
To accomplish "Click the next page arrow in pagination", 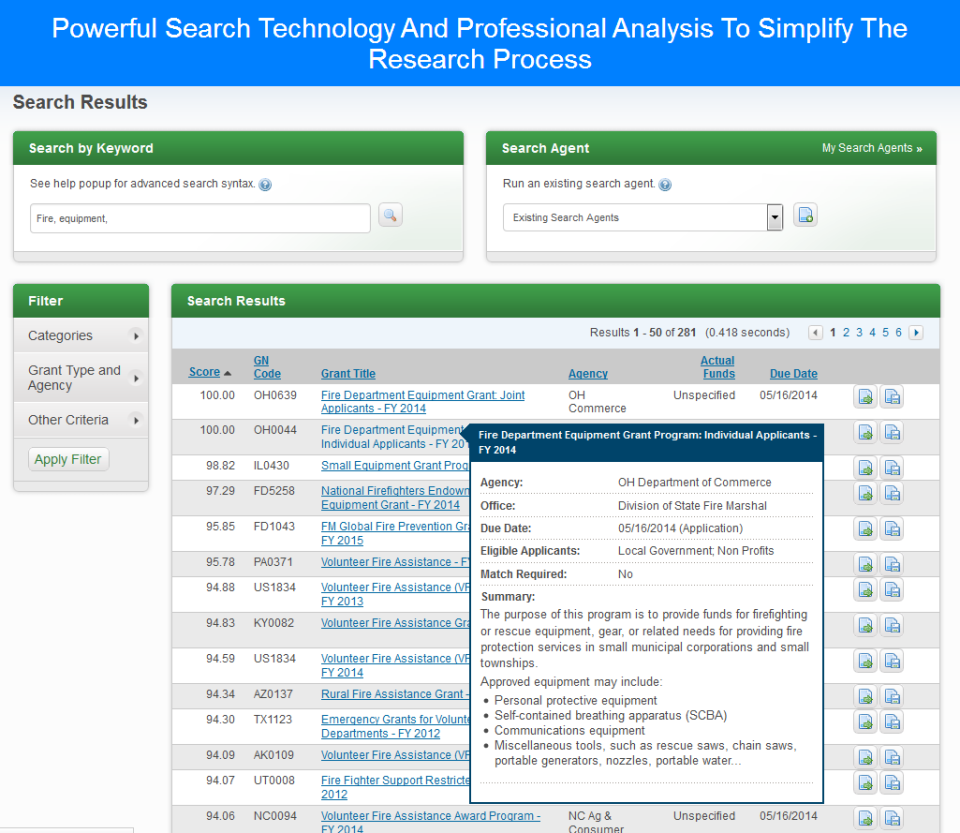I will 915,332.
